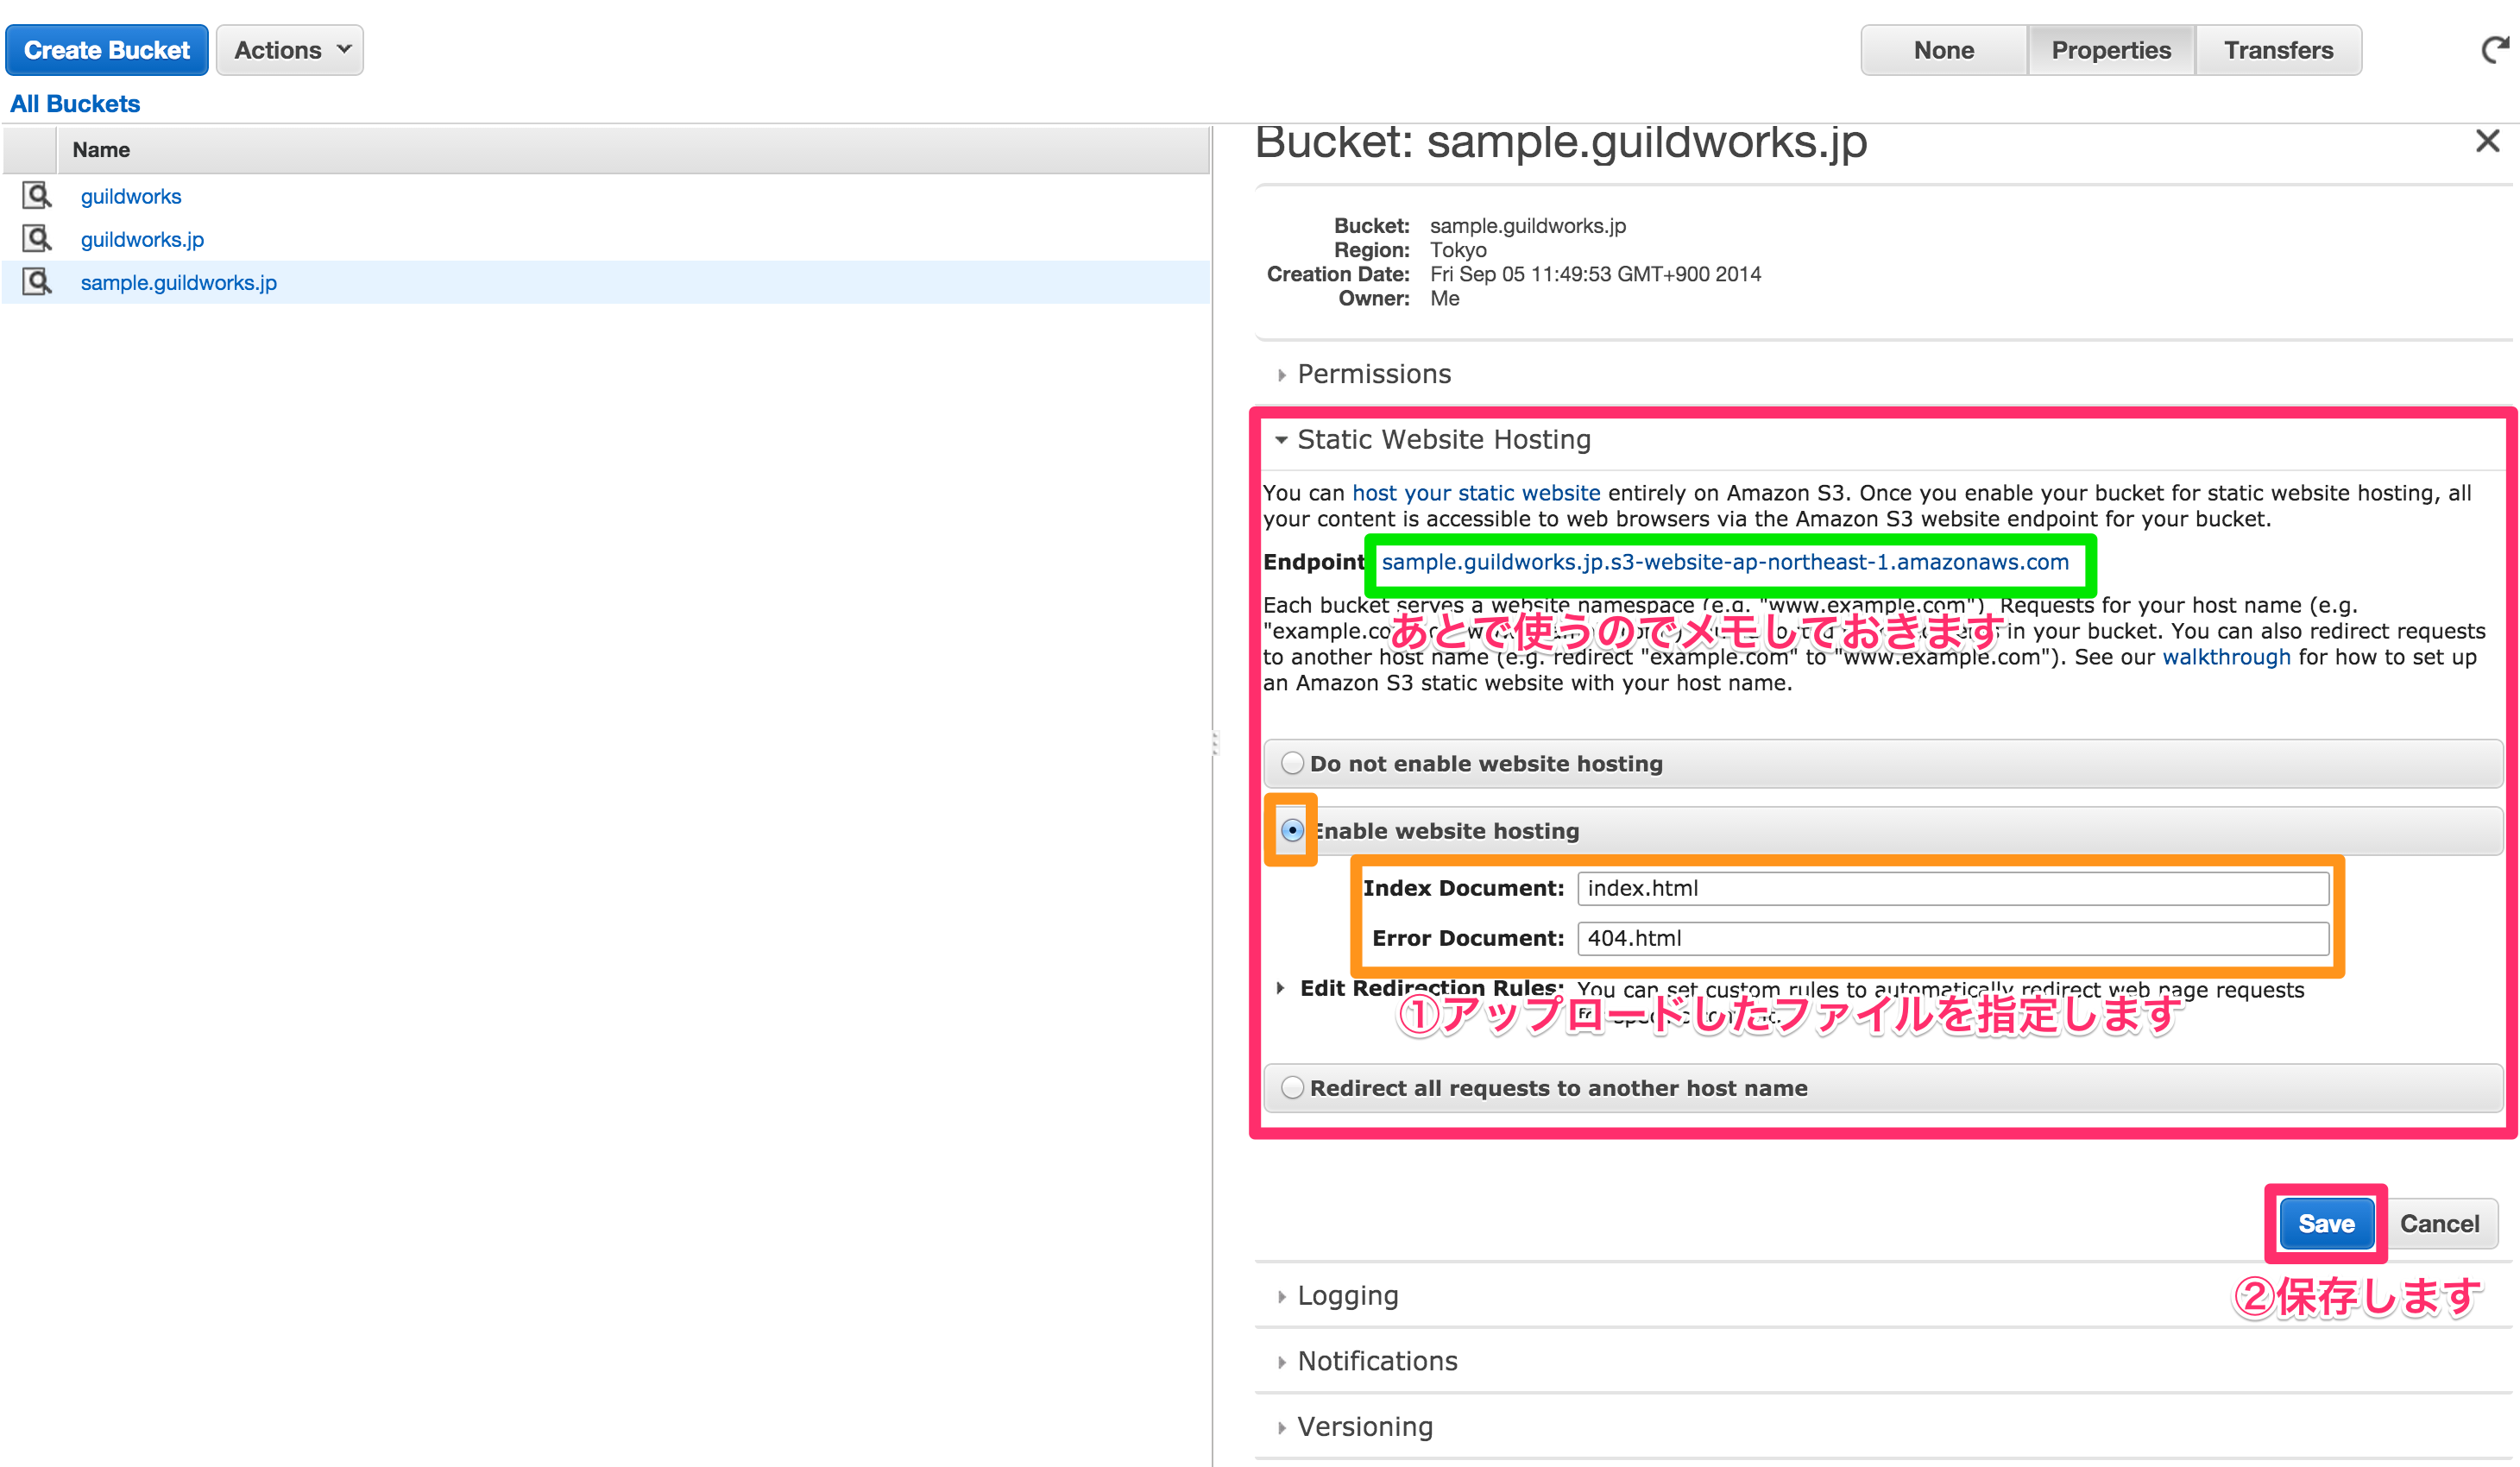
Task: Switch to the Transfers tab
Action: click(x=2278, y=49)
